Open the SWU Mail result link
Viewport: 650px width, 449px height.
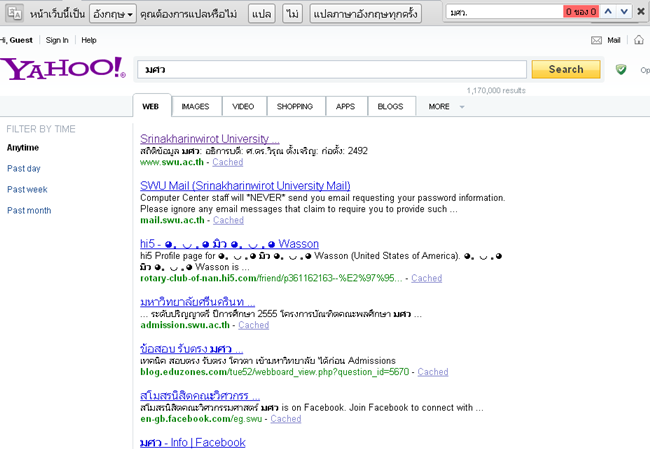245,186
